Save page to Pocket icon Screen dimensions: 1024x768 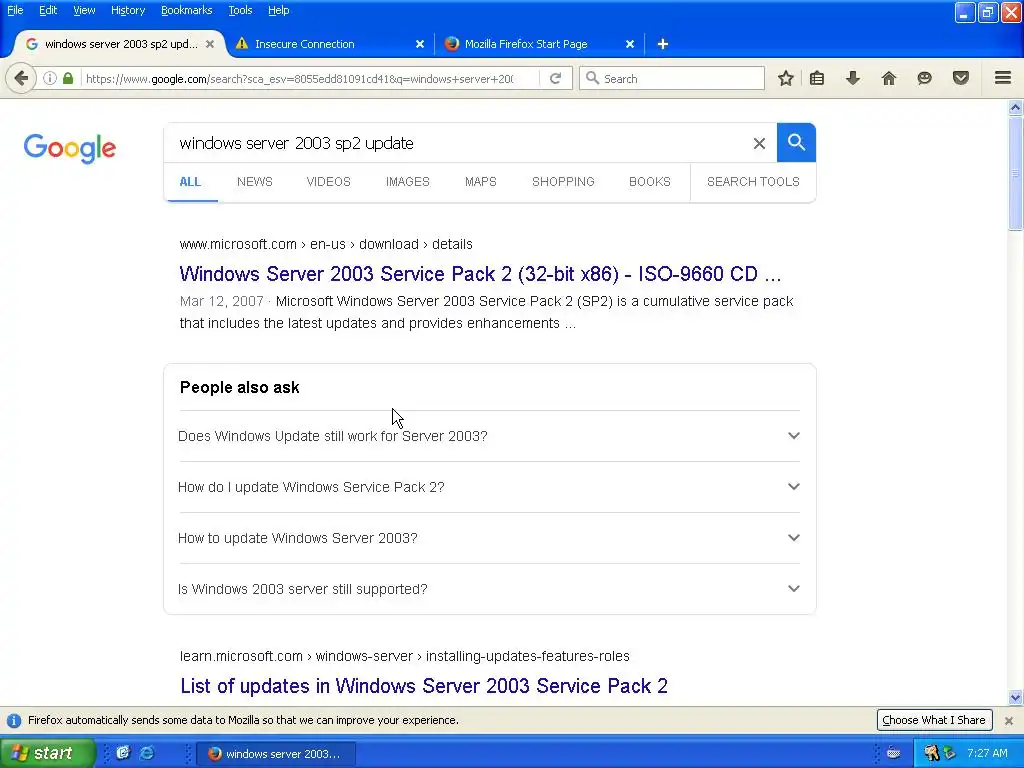click(961, 78)
